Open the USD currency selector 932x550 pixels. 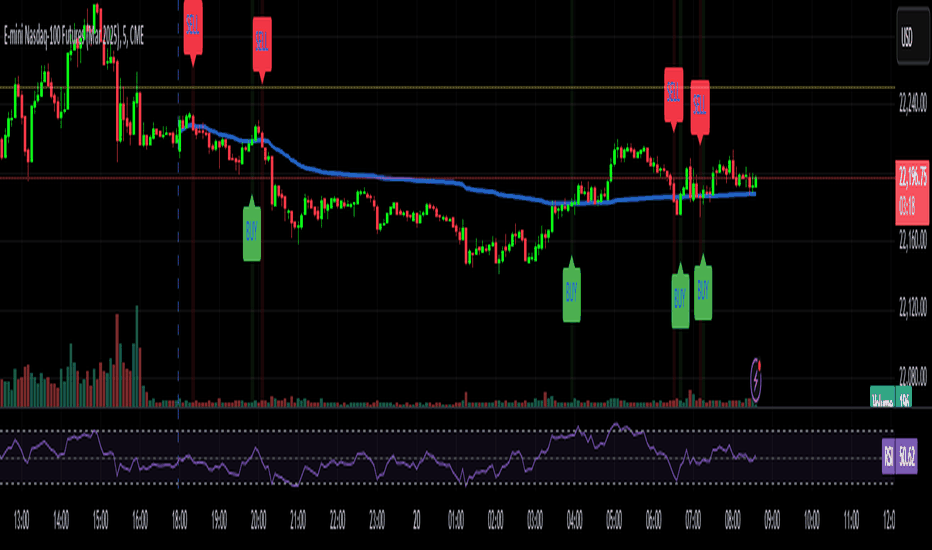913,36
